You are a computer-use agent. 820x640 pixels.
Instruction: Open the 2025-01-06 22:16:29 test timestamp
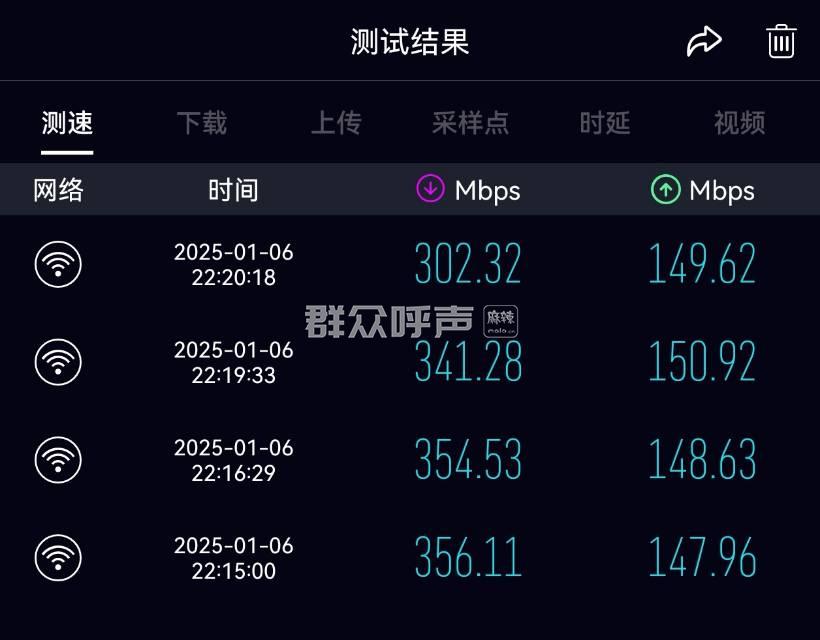(x=233, y=460)
